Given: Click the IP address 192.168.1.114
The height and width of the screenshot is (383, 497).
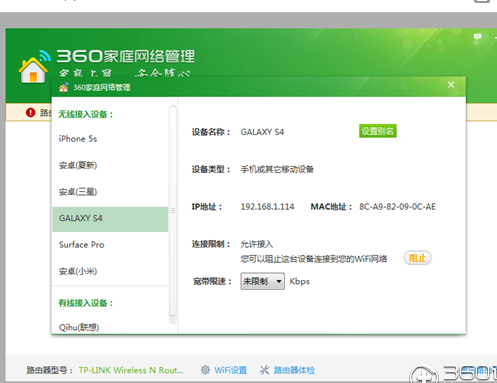Looking at the screenshot, I should coord(267,207).
